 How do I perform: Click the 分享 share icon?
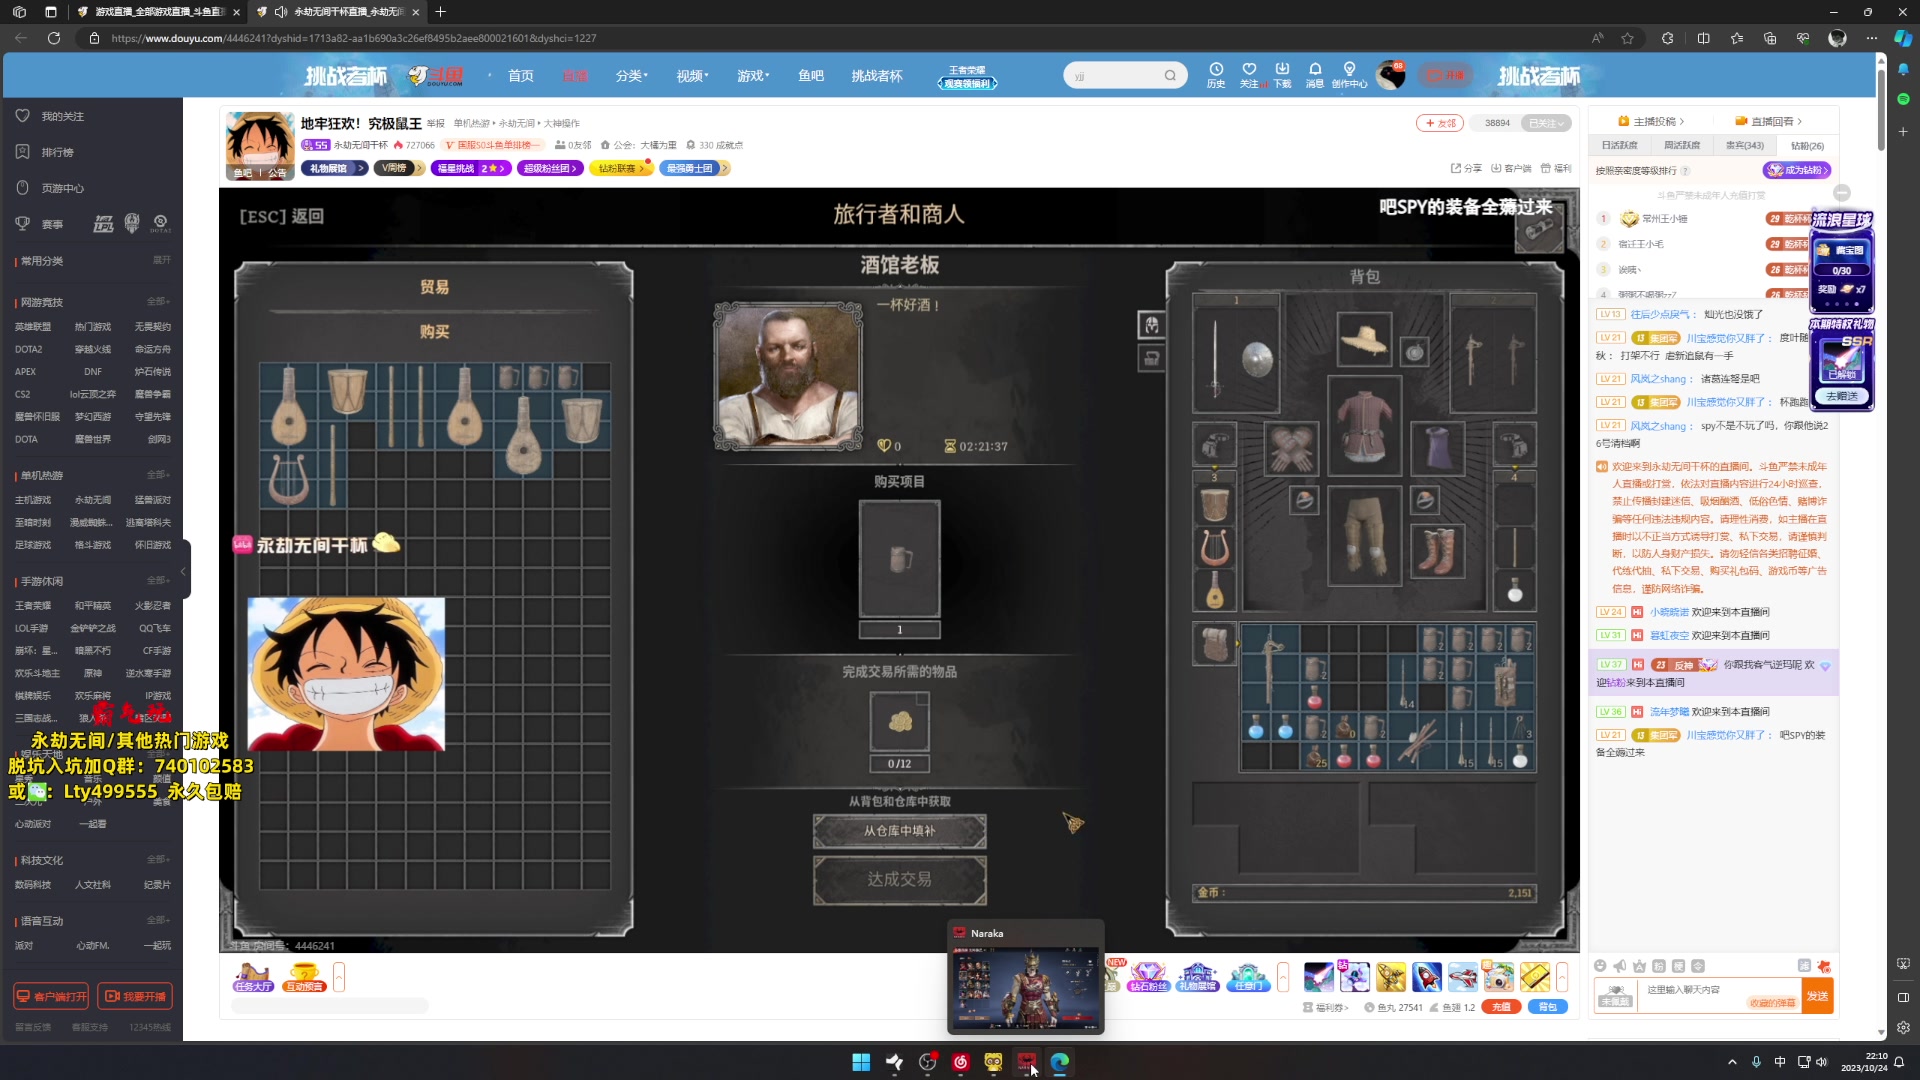pos(1466,168)
